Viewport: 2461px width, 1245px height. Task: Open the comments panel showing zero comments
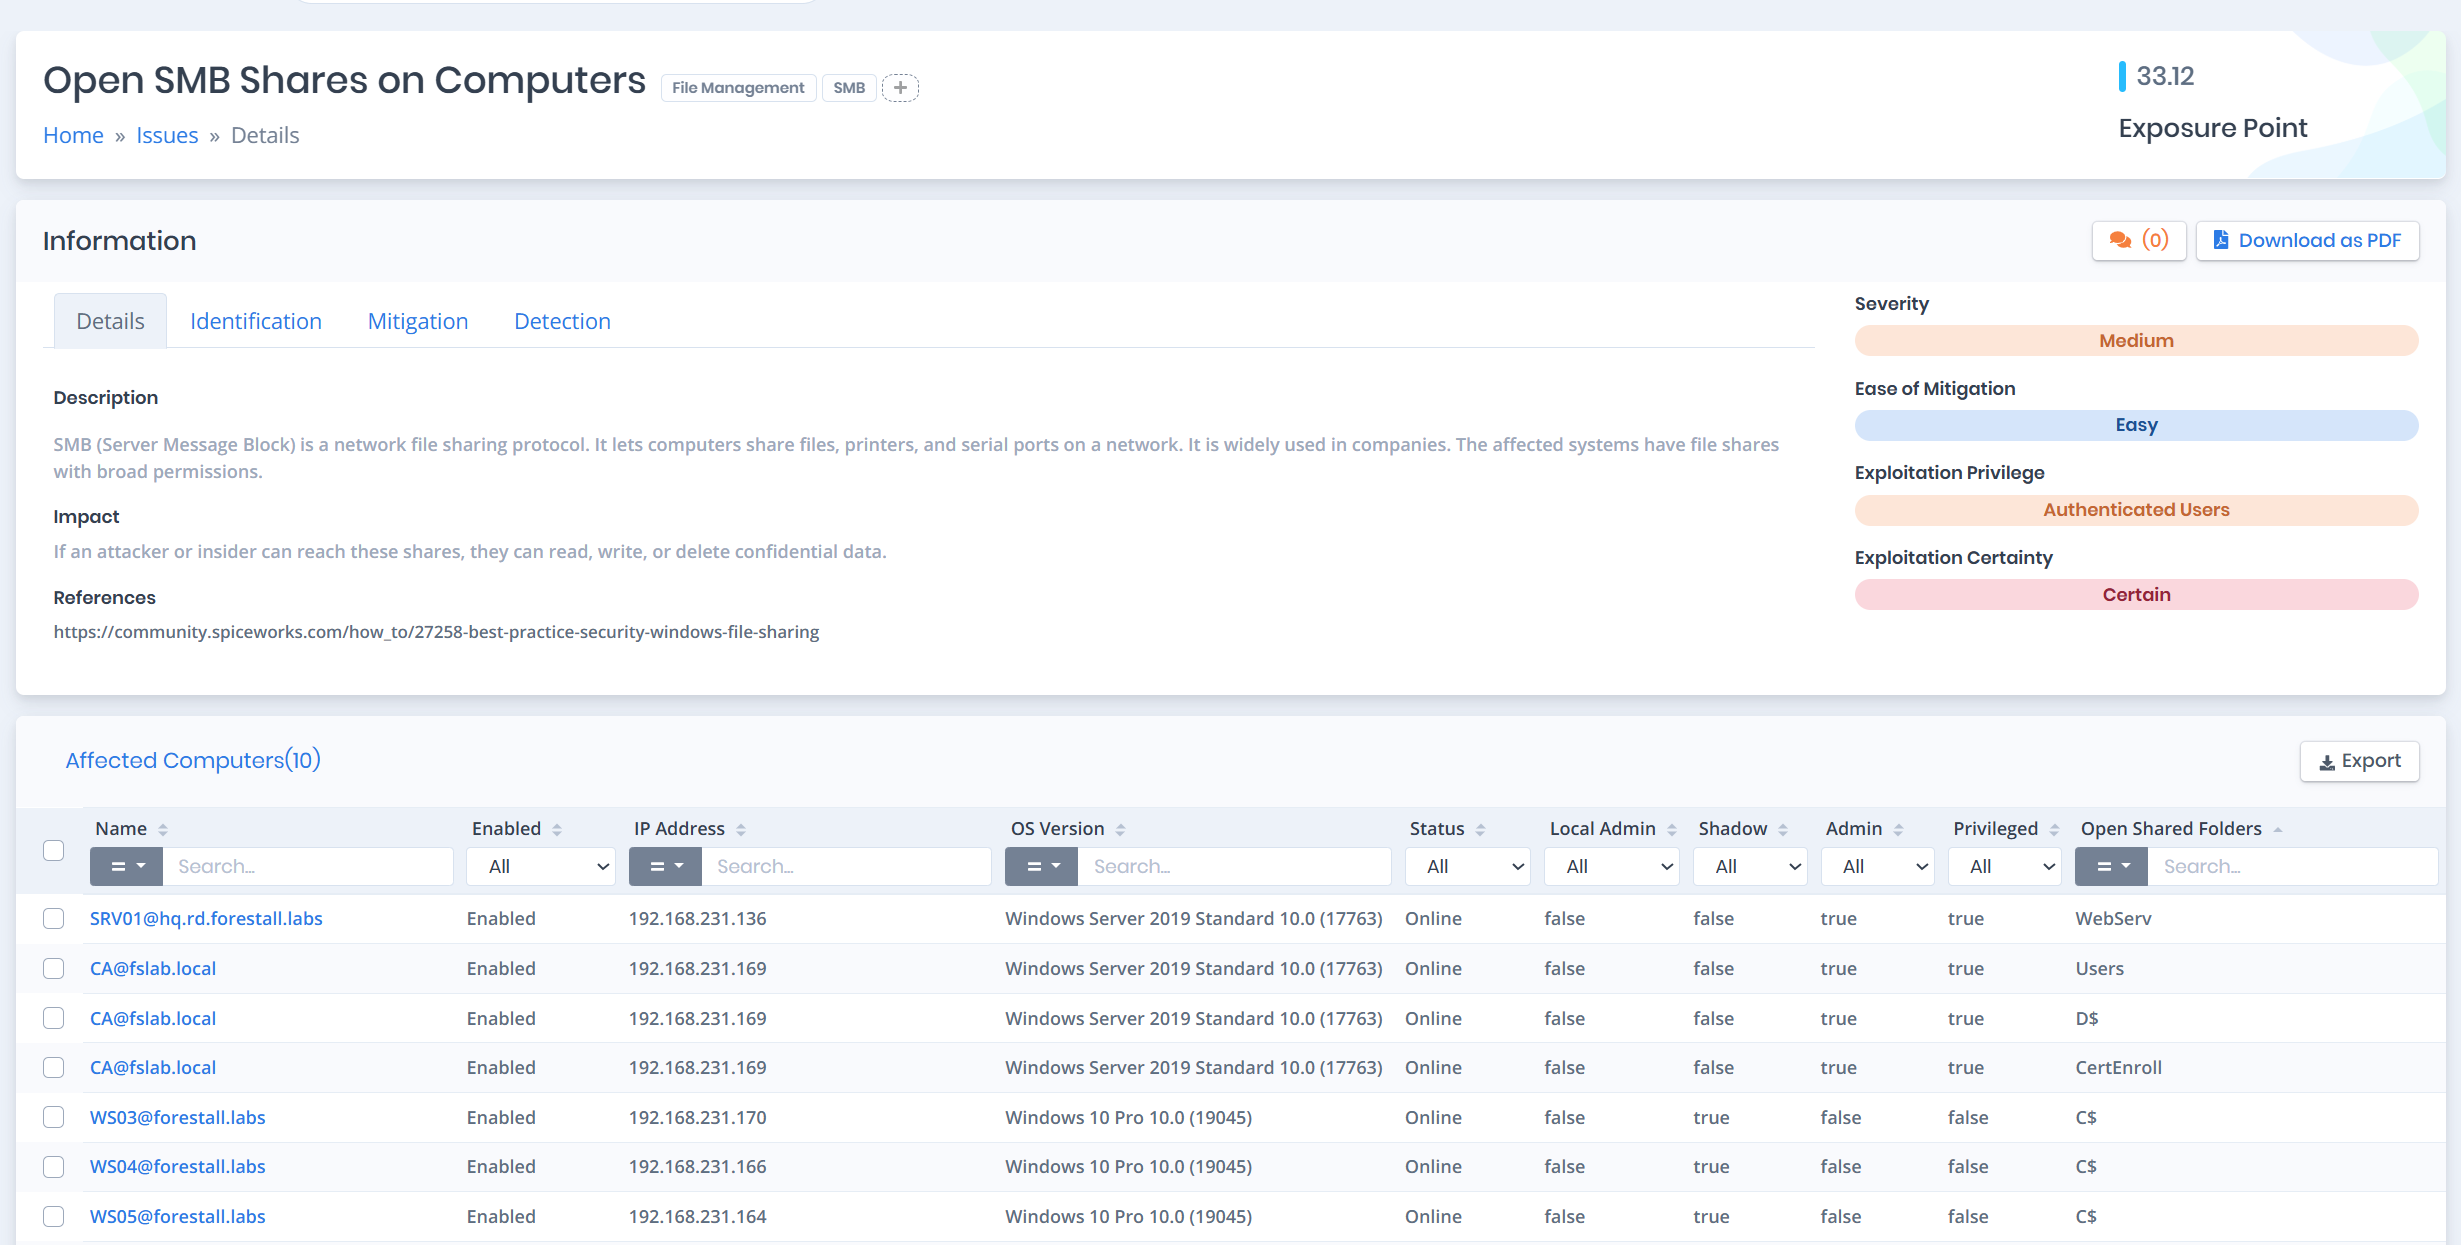click(2138, 240)
